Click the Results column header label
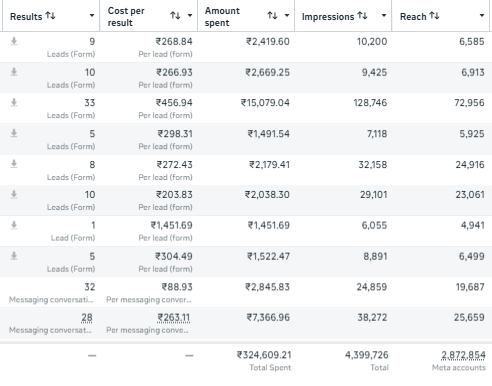Image resolution: width=492 pixels, height=386 pixels. click(26, 17)
